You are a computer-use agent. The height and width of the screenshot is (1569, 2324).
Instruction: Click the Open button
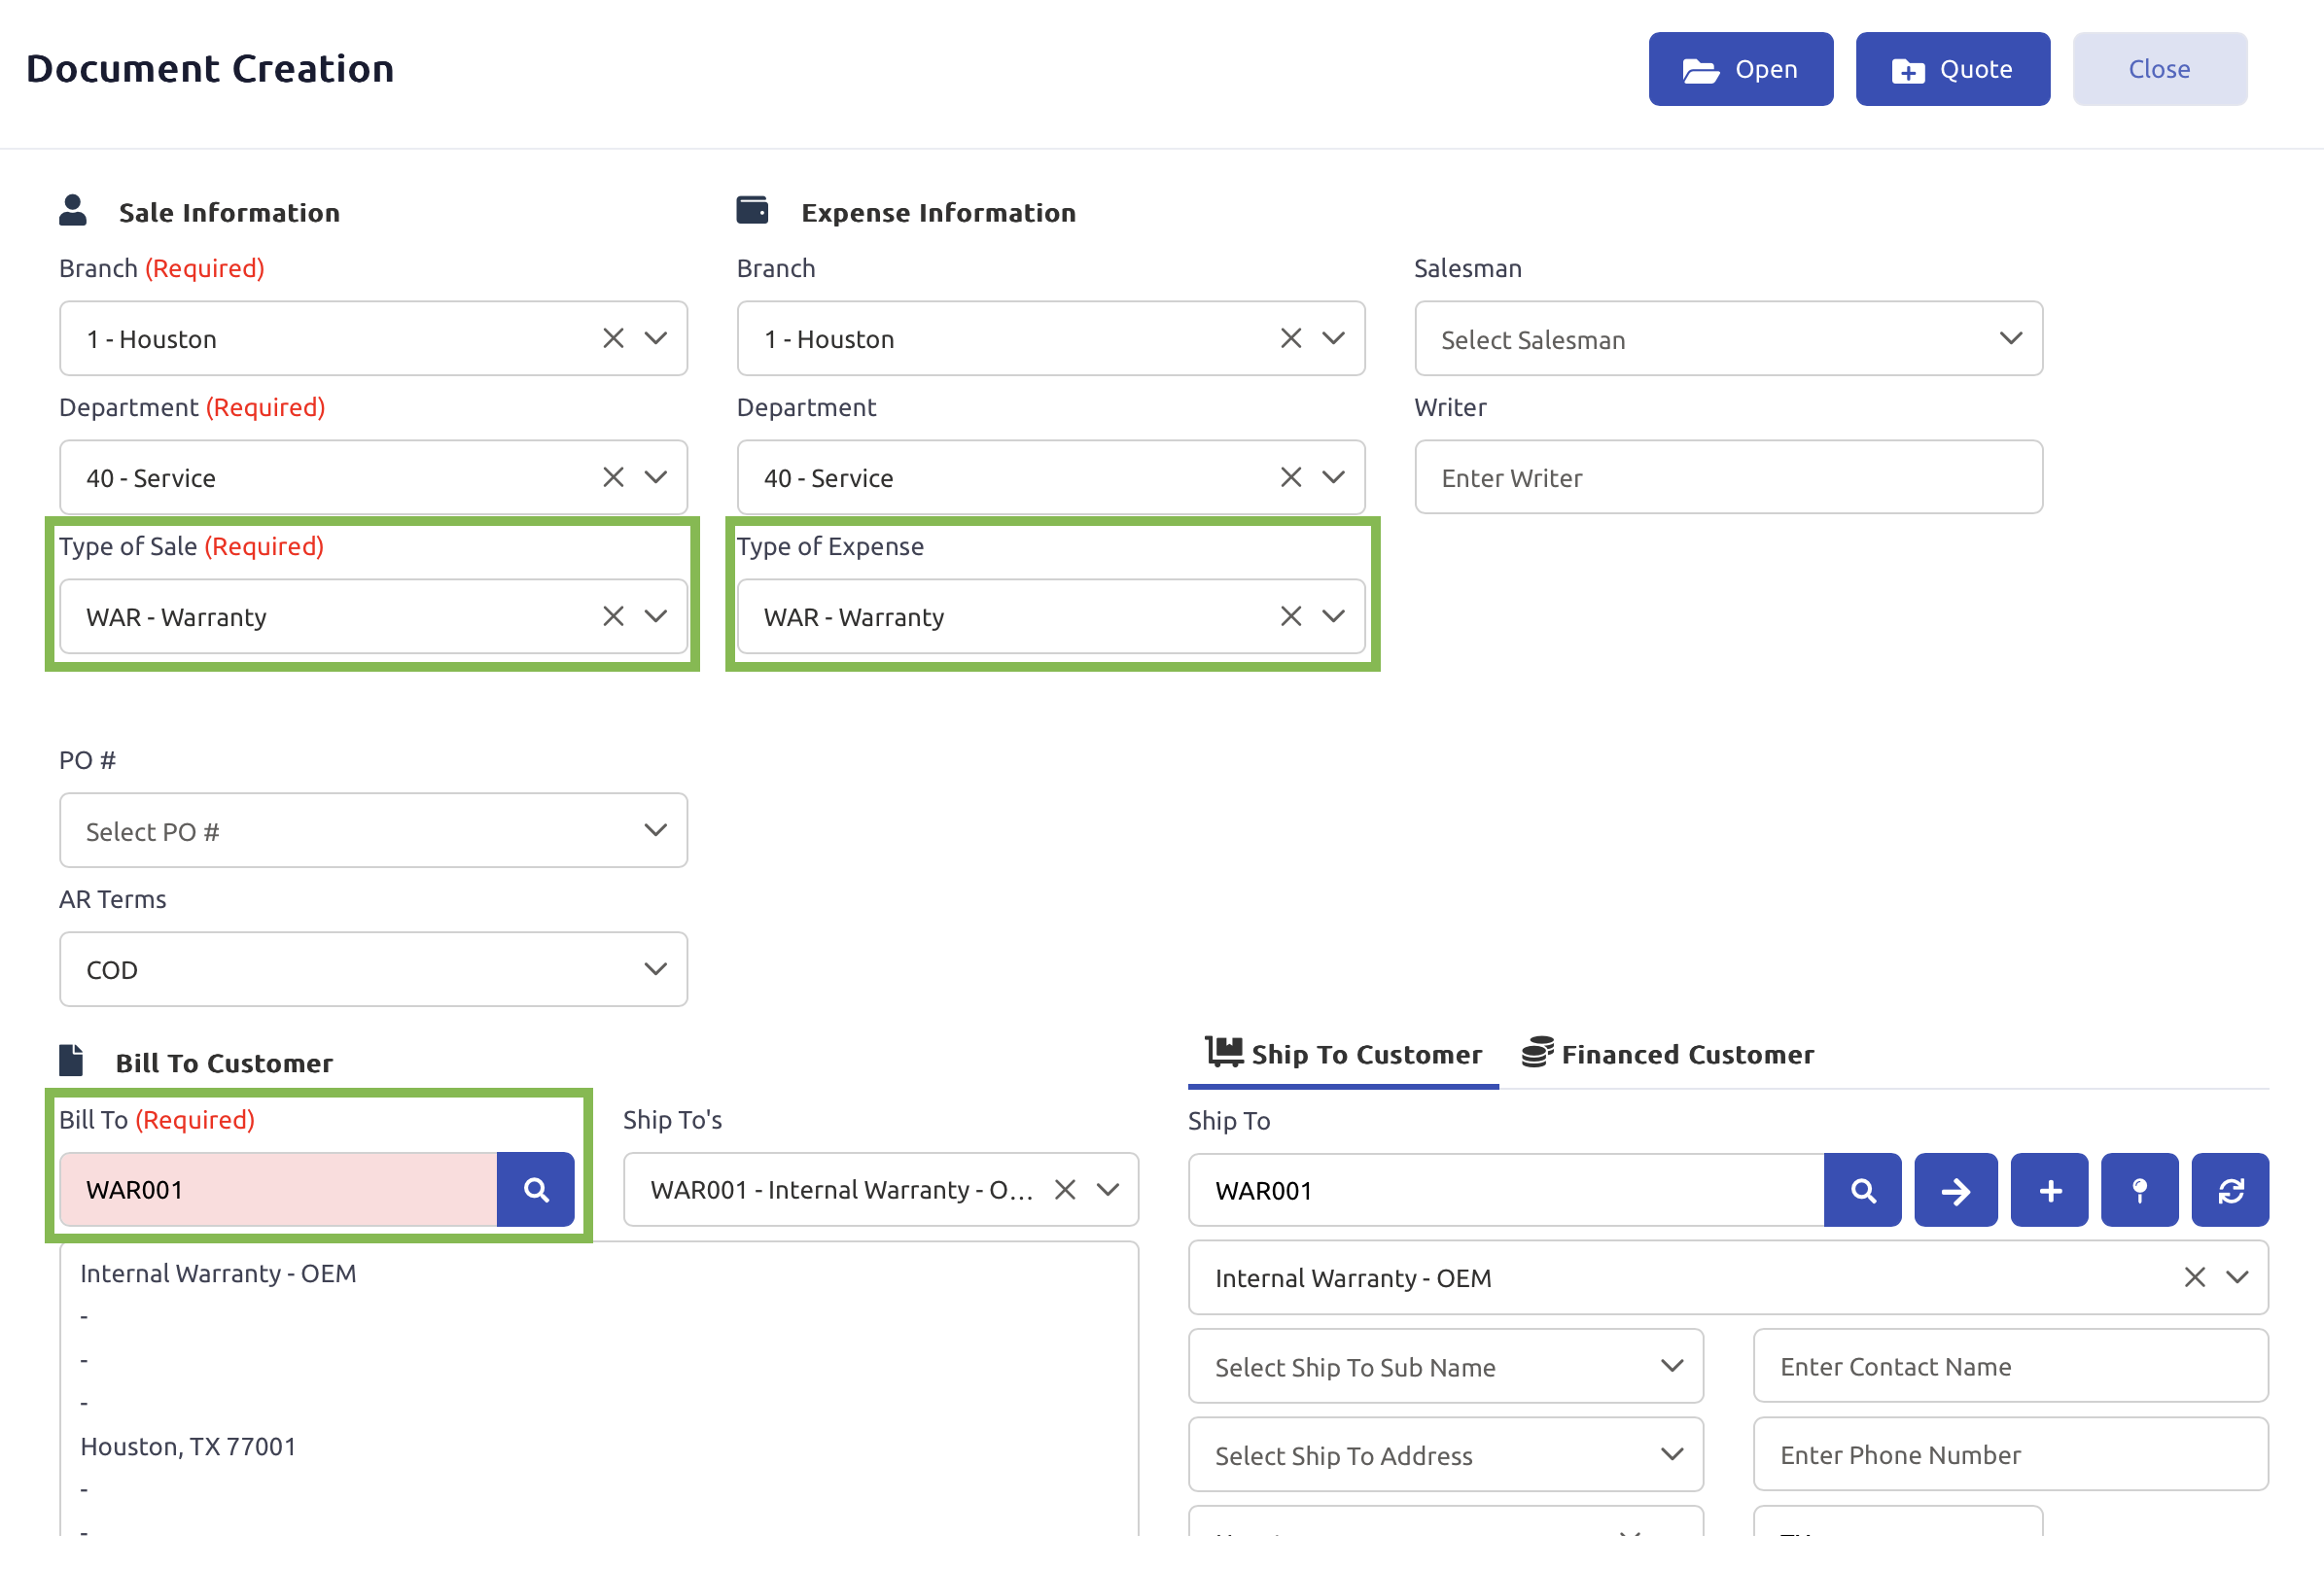coord(1740,69)
